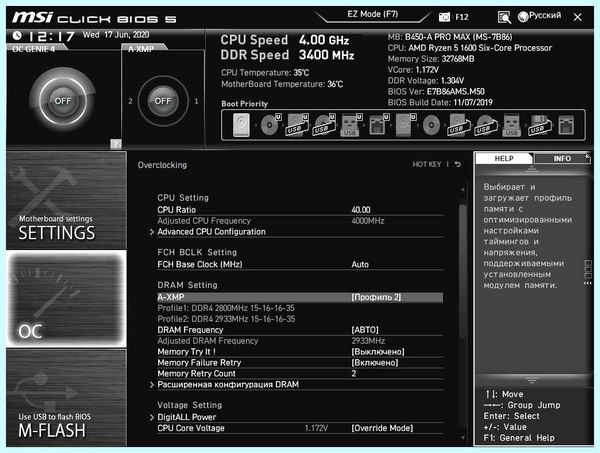Edit the FCH Base Clock Auto value
This screenshot has height=453, width=600.
pyautogui.click(x=360, y=264)
